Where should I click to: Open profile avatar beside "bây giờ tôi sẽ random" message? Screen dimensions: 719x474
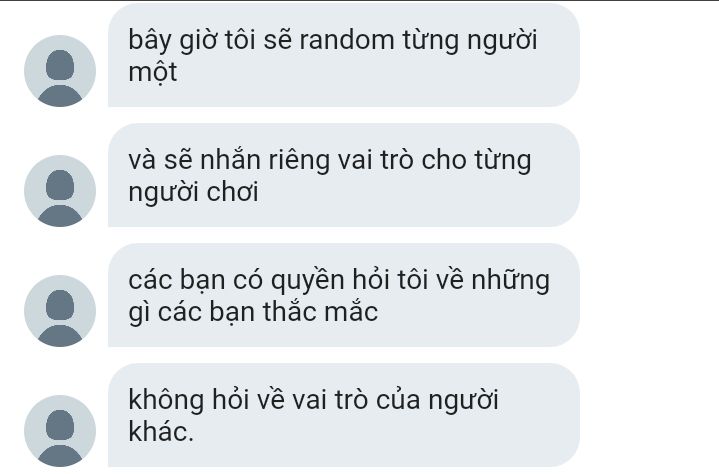pyautogui.click(x=60, y=71)
